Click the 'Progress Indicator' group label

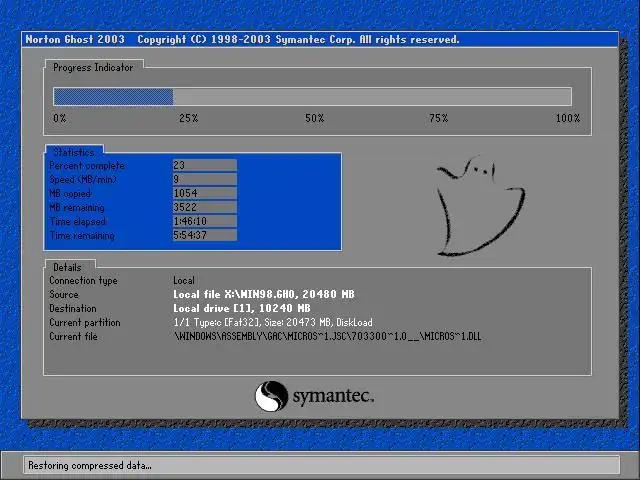(93, 67)
